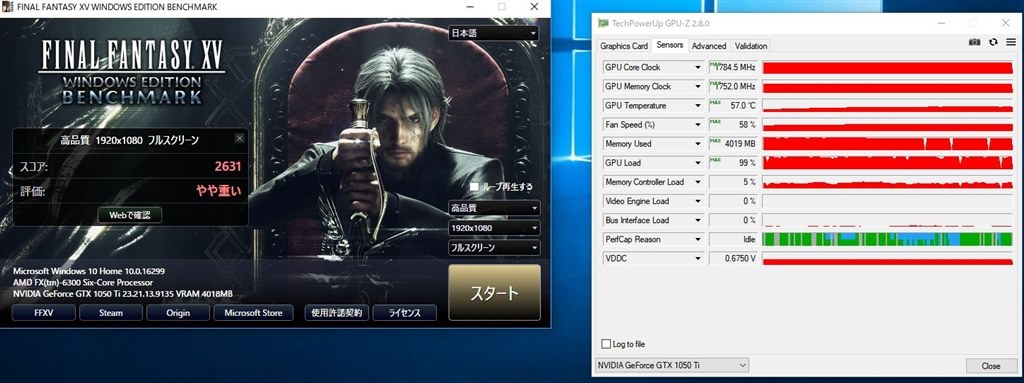Switch to the Graphics Card tab

tap(624, 46)
